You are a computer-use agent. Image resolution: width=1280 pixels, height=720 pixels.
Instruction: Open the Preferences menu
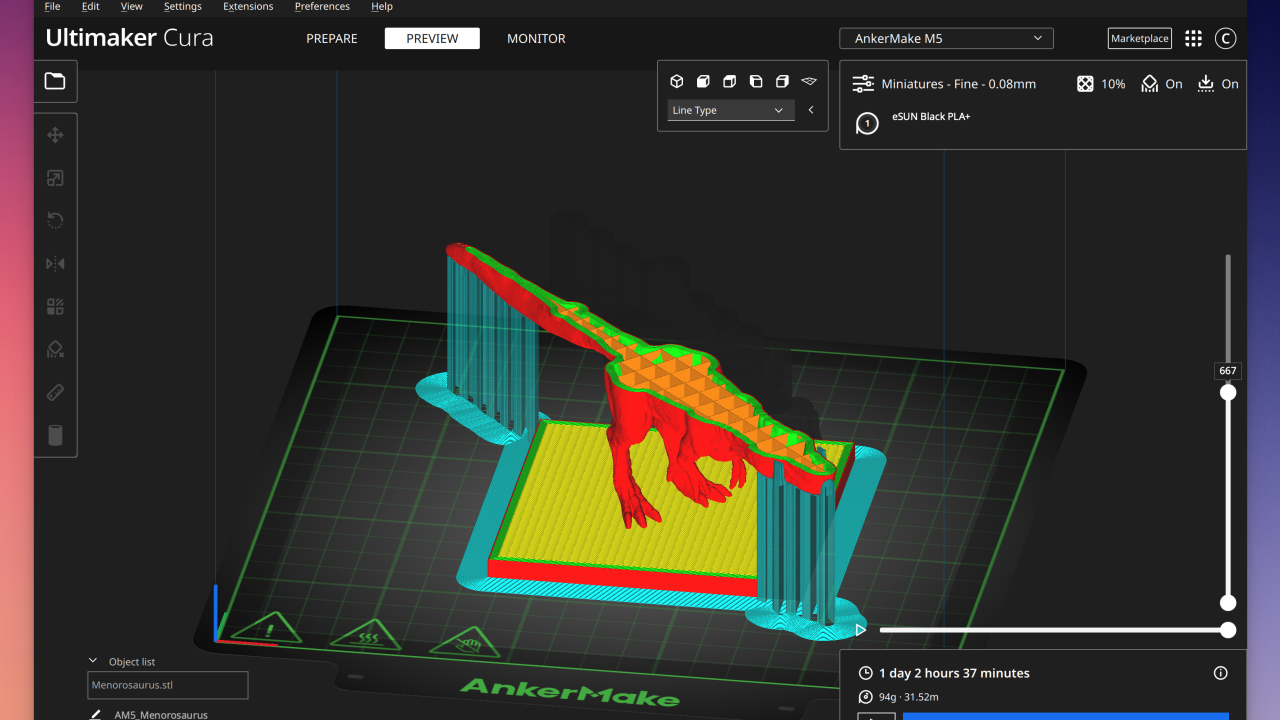[x=322, y=6]
